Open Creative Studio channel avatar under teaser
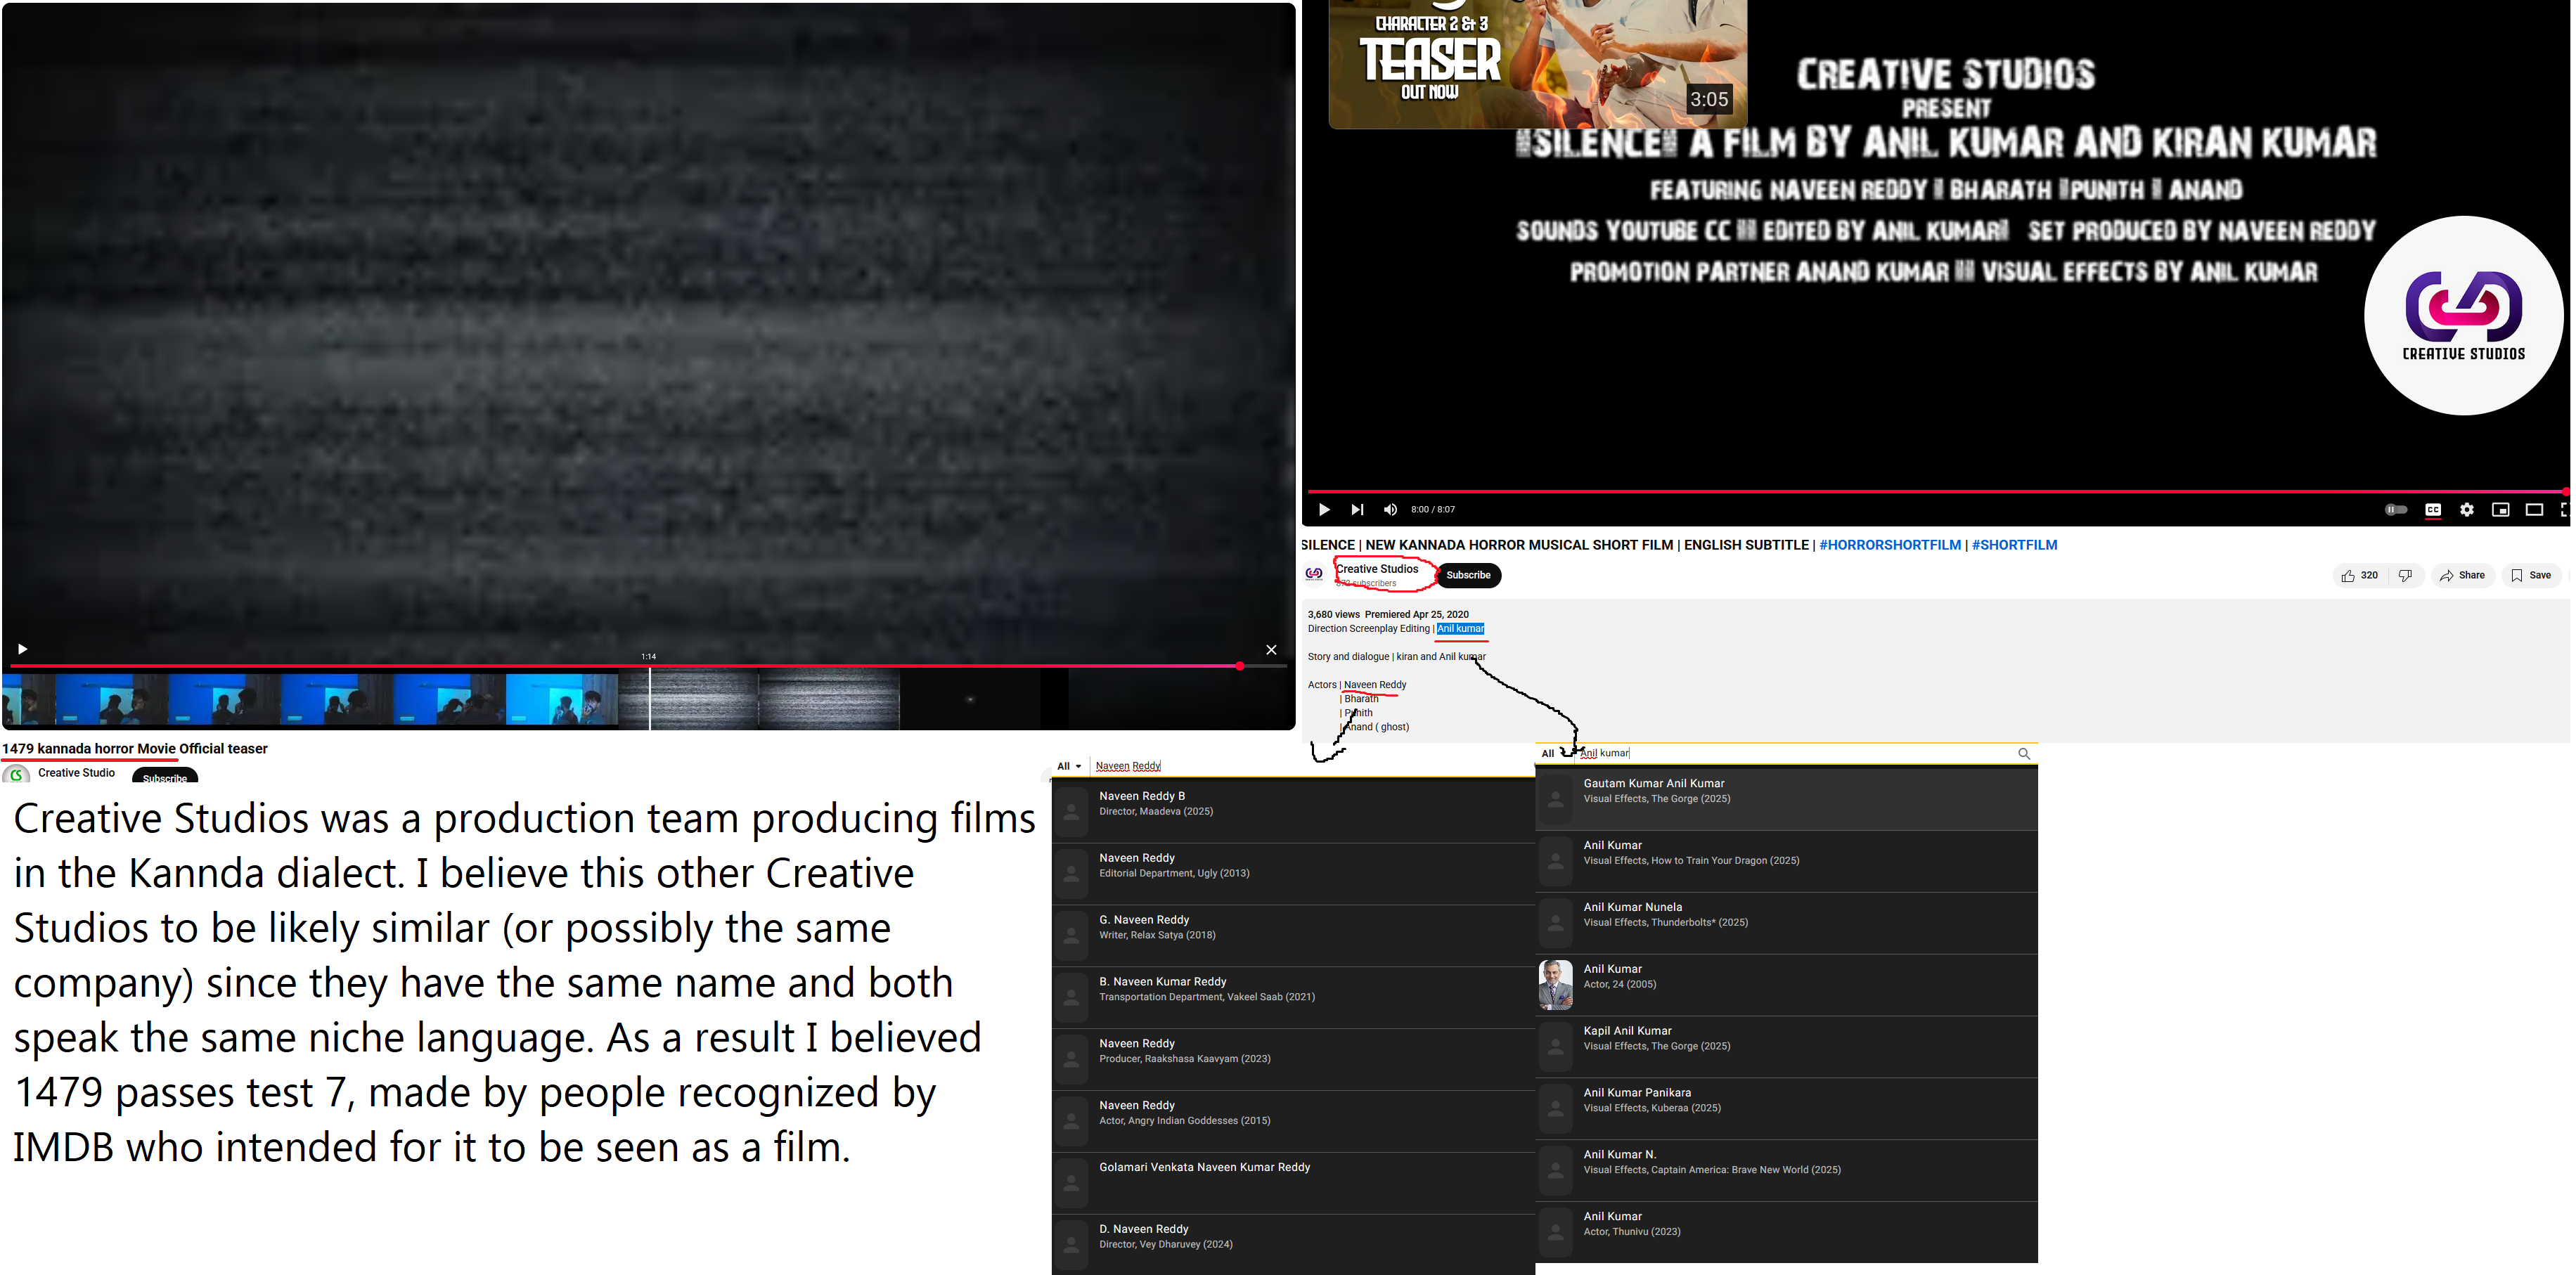This screenshot has width=2576, height=1275. (16, 774)
